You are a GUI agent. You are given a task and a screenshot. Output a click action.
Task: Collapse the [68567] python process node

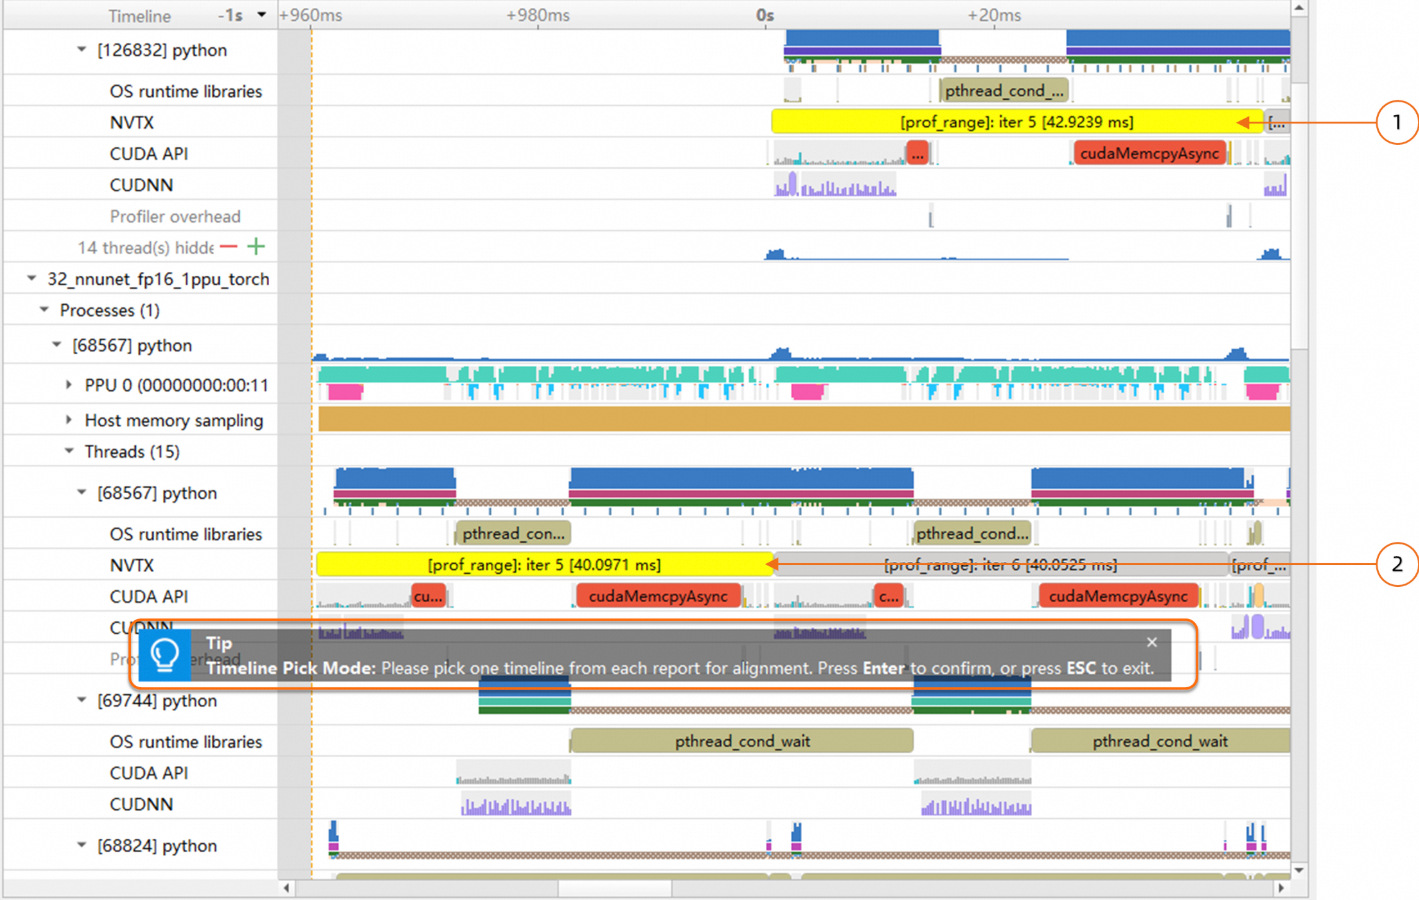pos(57,344)
